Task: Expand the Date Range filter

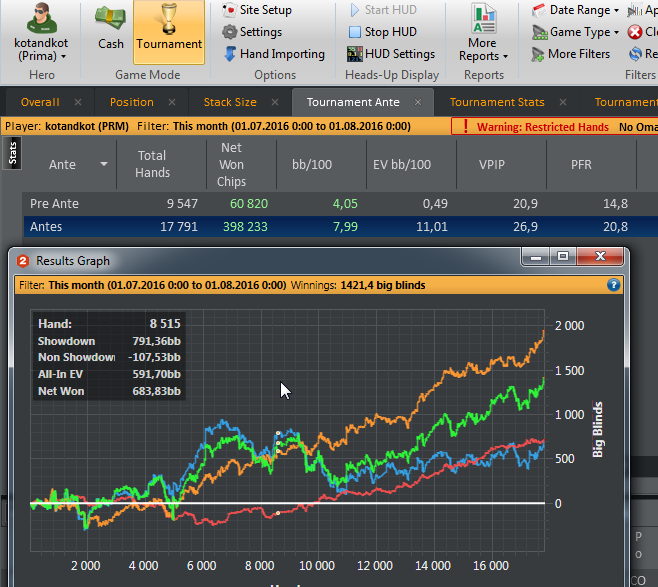Action: coord(575,10)
